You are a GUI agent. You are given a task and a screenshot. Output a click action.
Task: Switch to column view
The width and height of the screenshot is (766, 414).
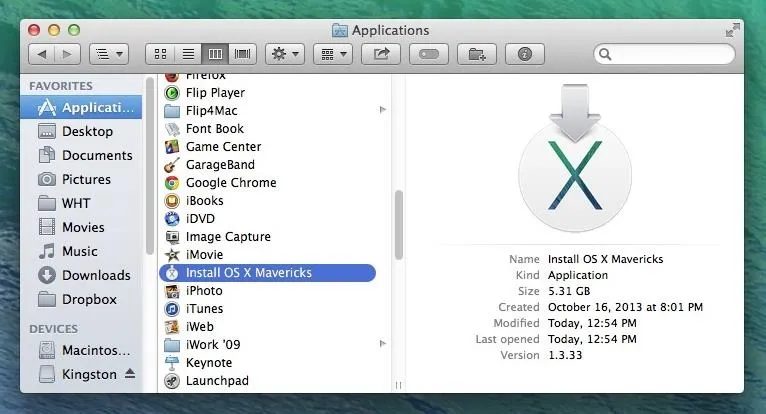coord(215,54)
